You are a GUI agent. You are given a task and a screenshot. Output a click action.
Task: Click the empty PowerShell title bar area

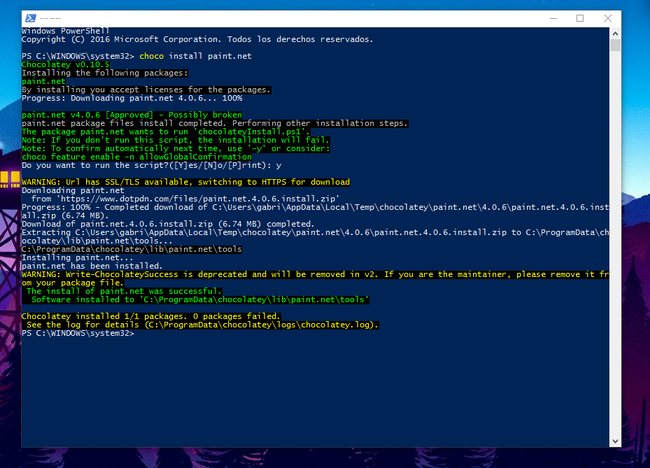(300, 18)
